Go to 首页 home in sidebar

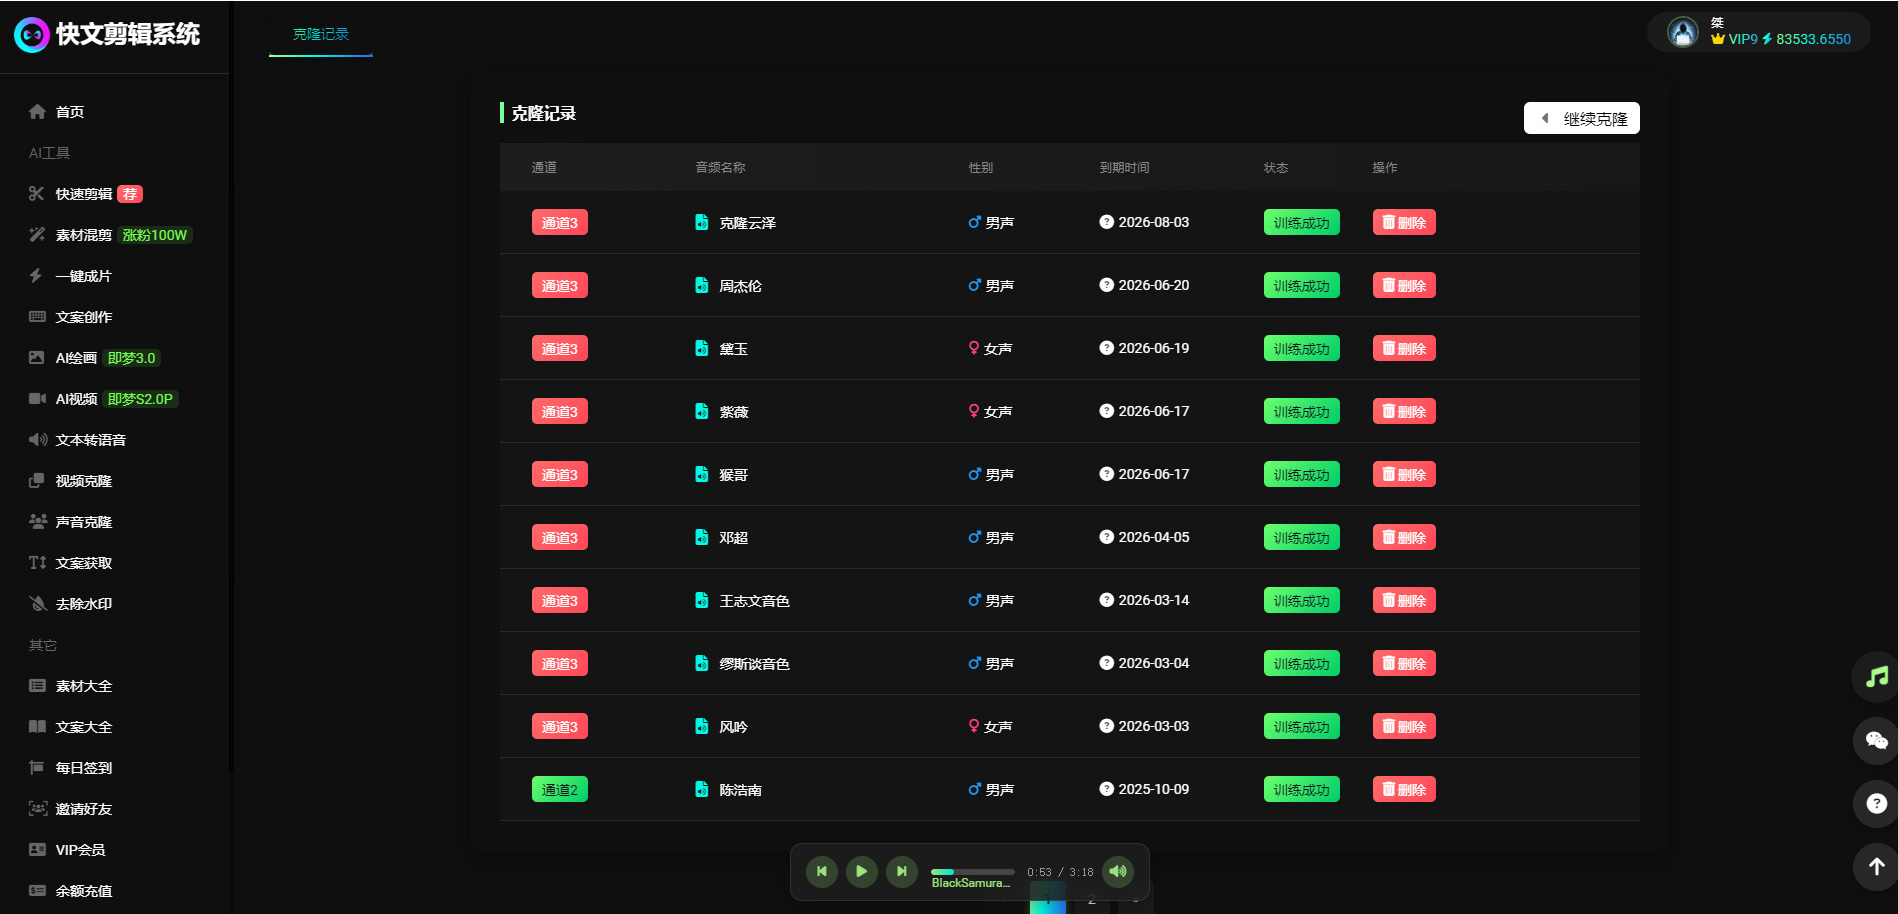point(69,112)
